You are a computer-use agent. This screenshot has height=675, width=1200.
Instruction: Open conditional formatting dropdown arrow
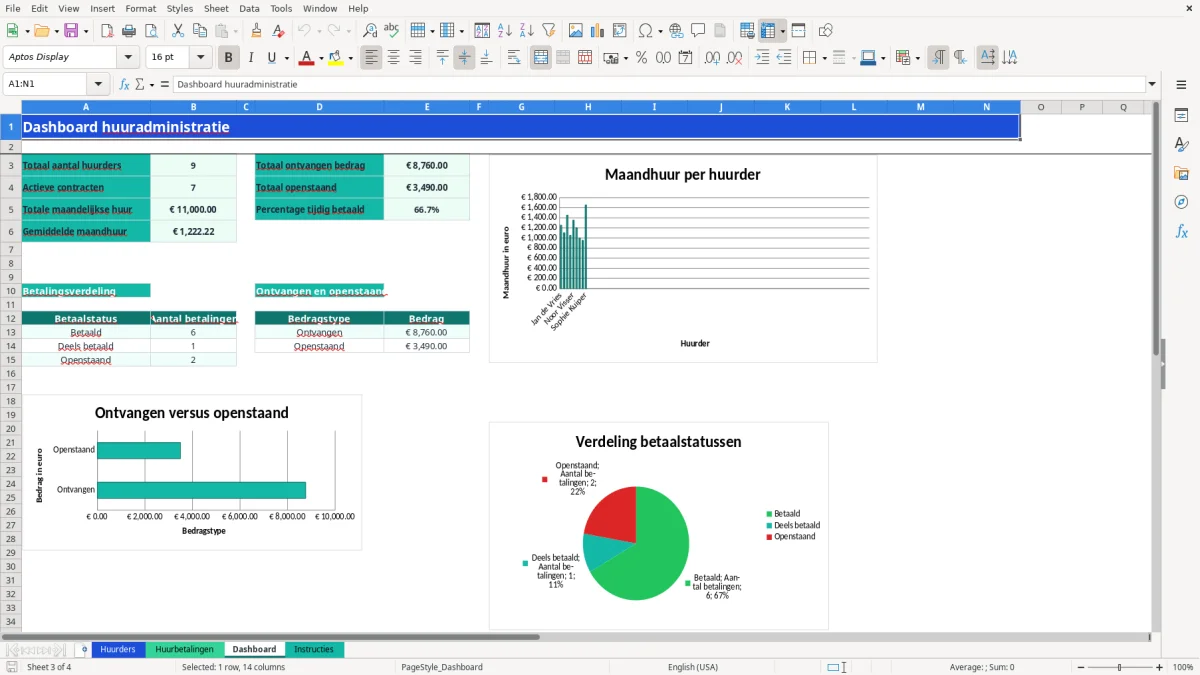pyautogui.click(x=917, y=58)
